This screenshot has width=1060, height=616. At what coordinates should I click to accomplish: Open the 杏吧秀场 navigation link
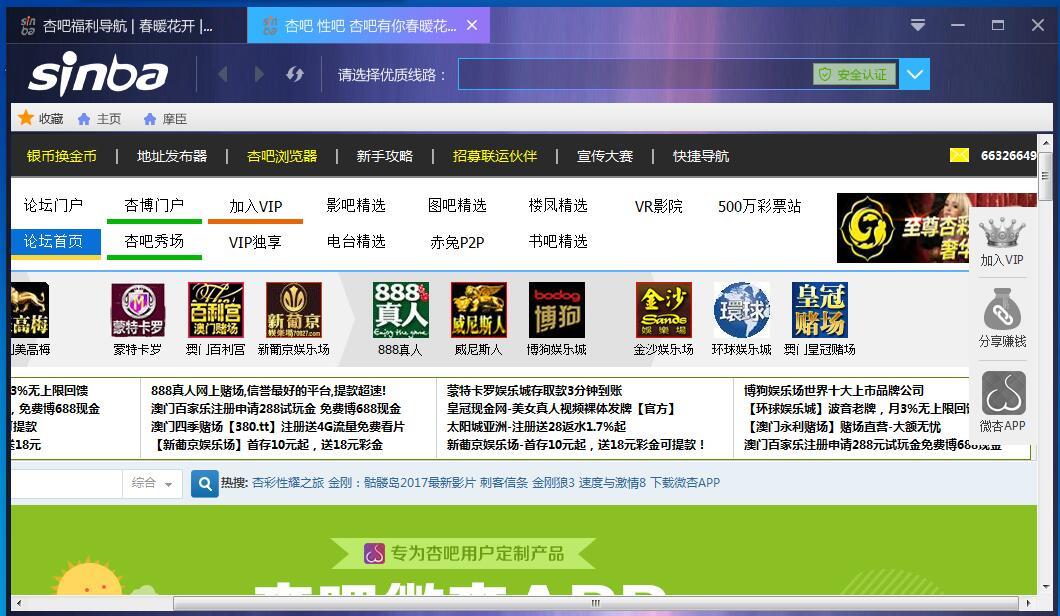(x=154, y=241)
